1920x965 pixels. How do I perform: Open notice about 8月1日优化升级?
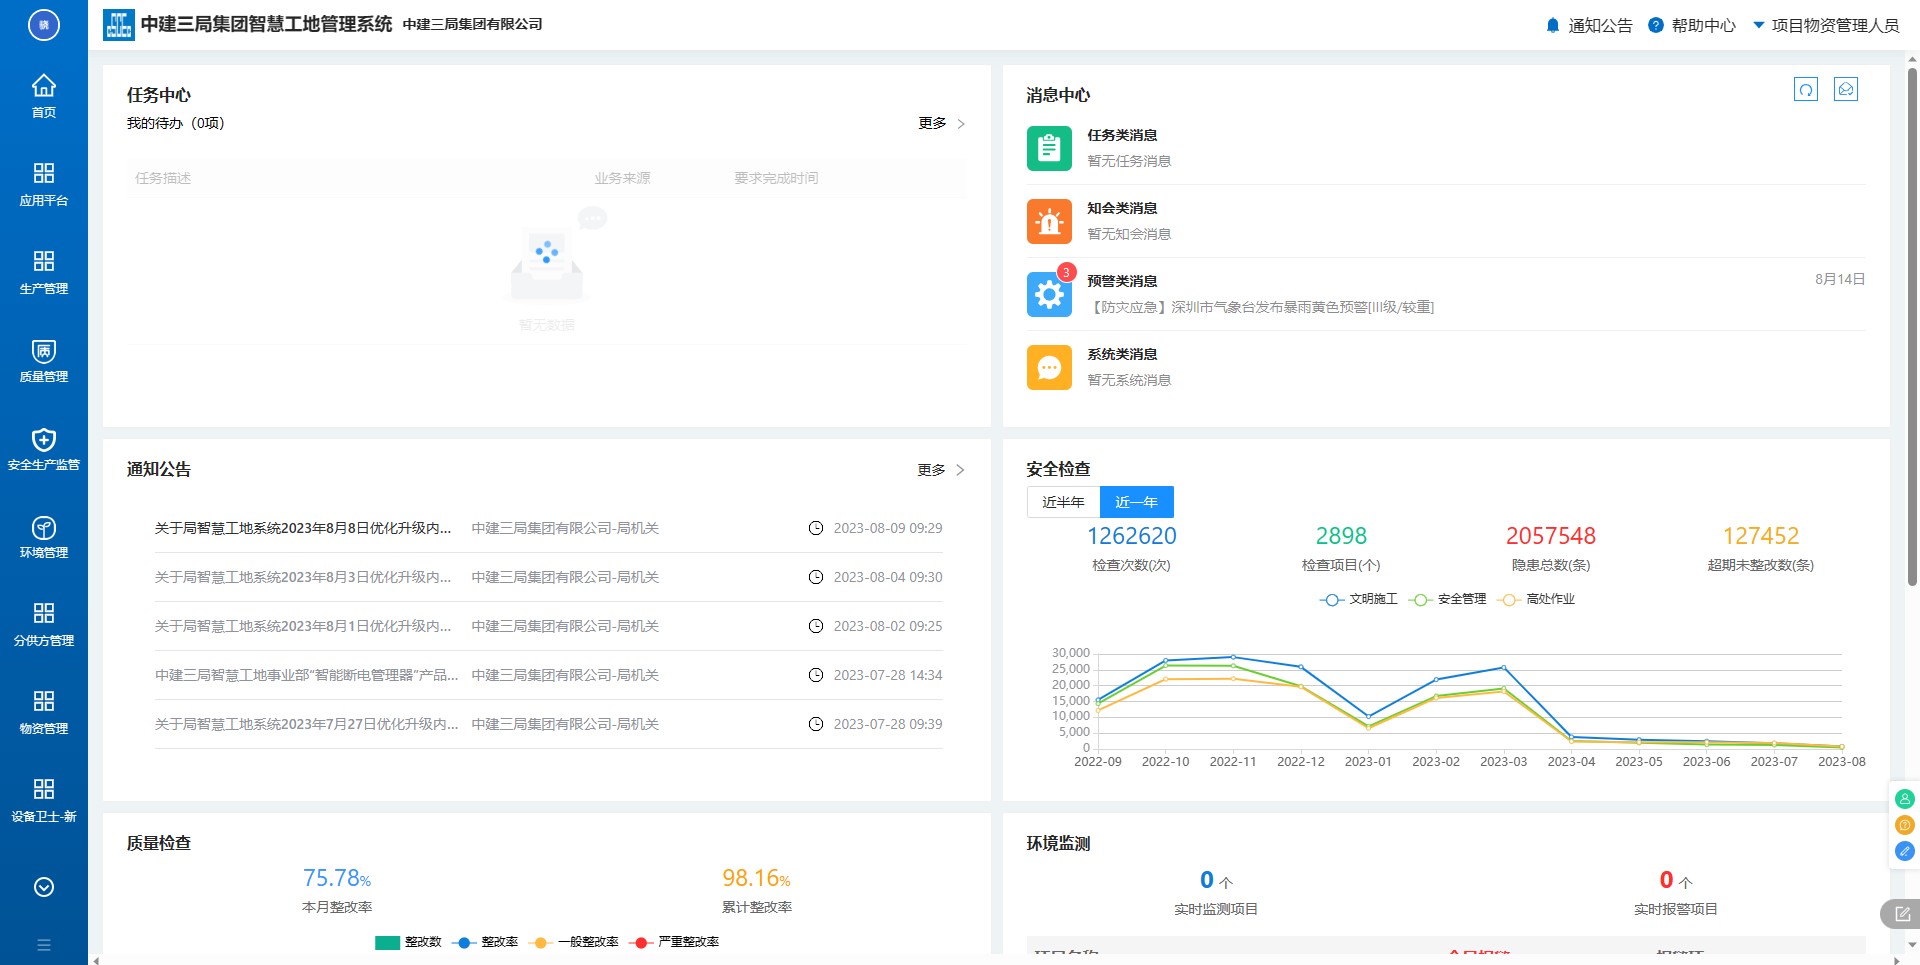pyautogui.click(x=303, y=626)
